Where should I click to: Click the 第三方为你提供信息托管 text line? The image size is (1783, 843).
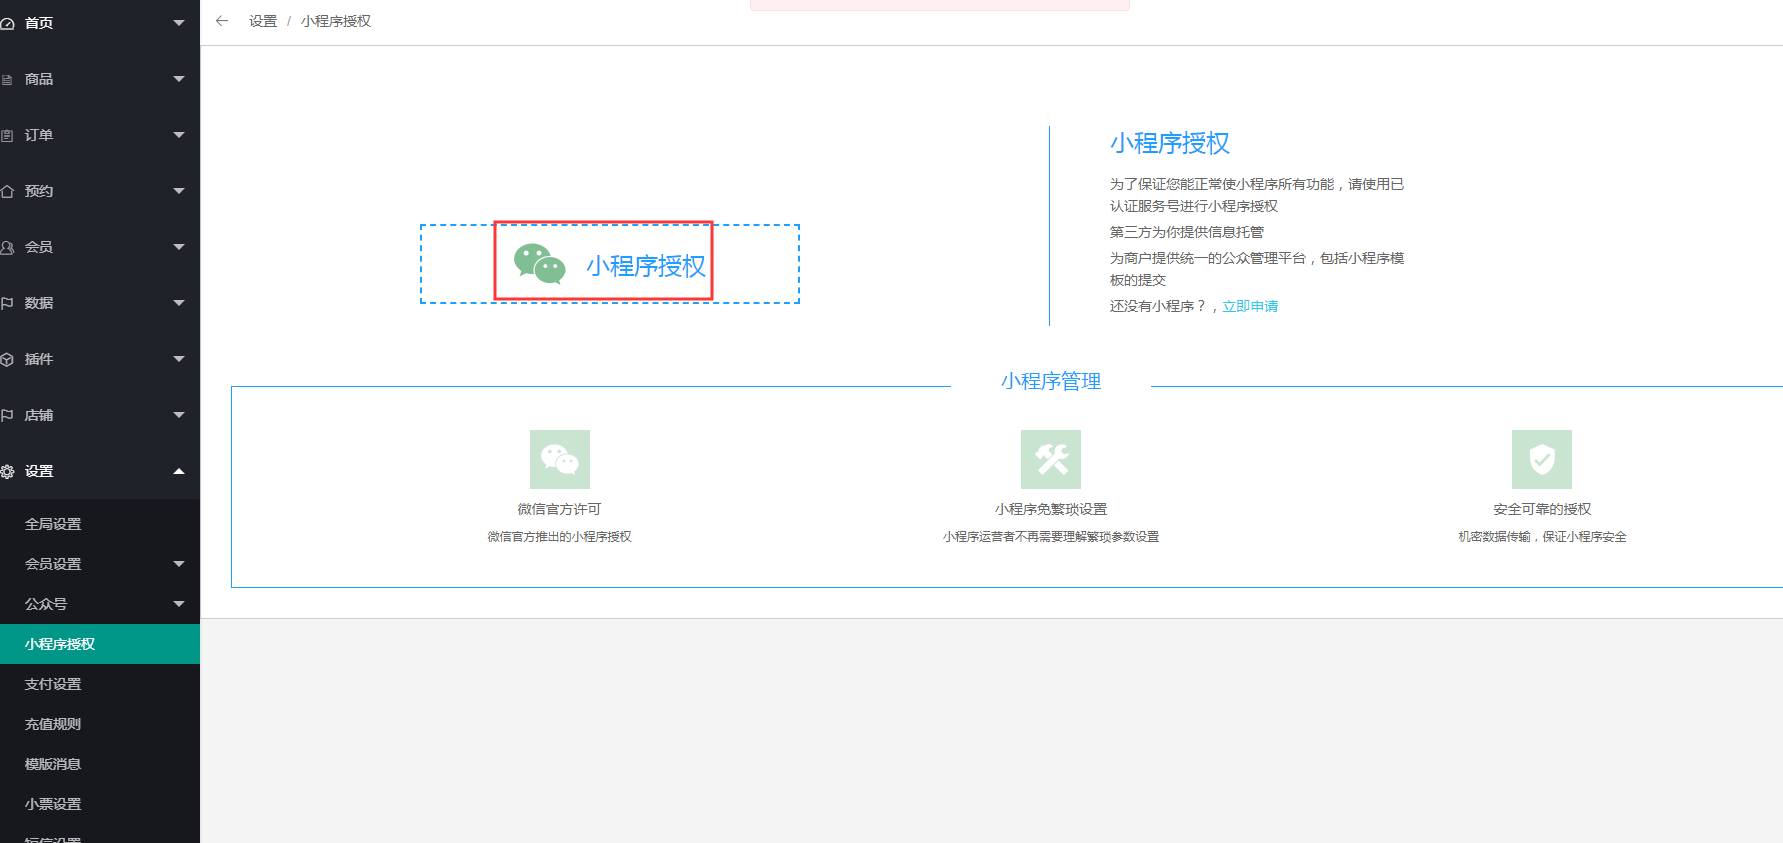click(1187, 232)
